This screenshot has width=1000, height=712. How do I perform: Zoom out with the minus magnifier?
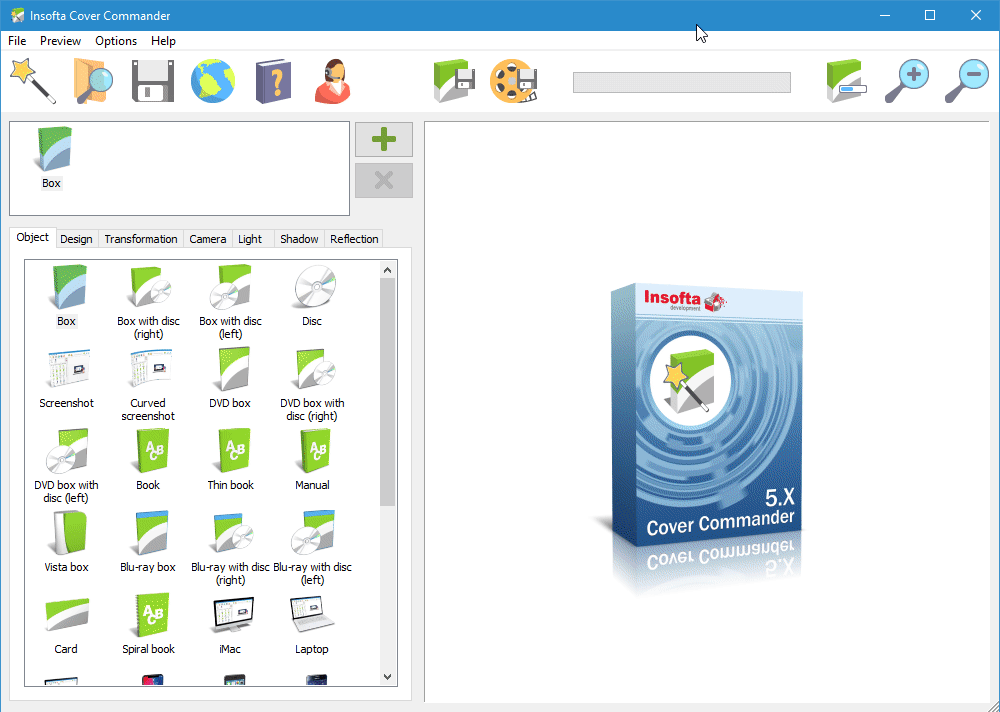point(966,81)
